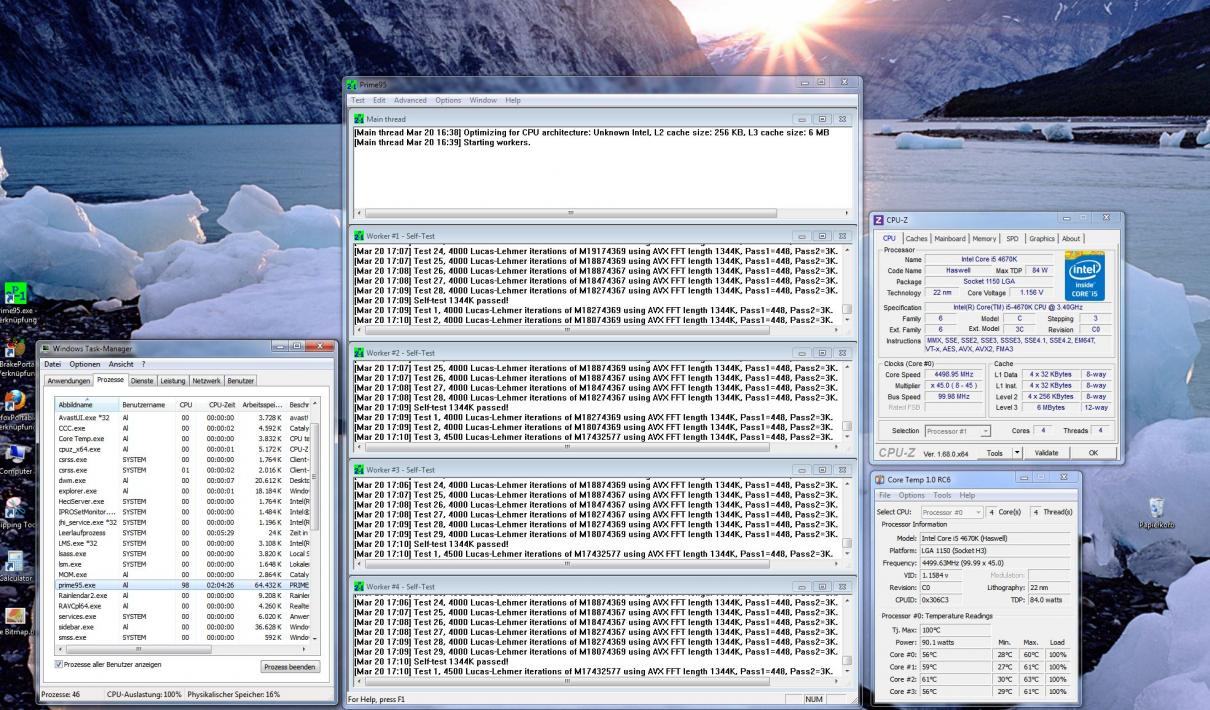Switch to the Leistung tab in Task-Manager
The image size is (1210, 710).
click(x=173, y=381)
